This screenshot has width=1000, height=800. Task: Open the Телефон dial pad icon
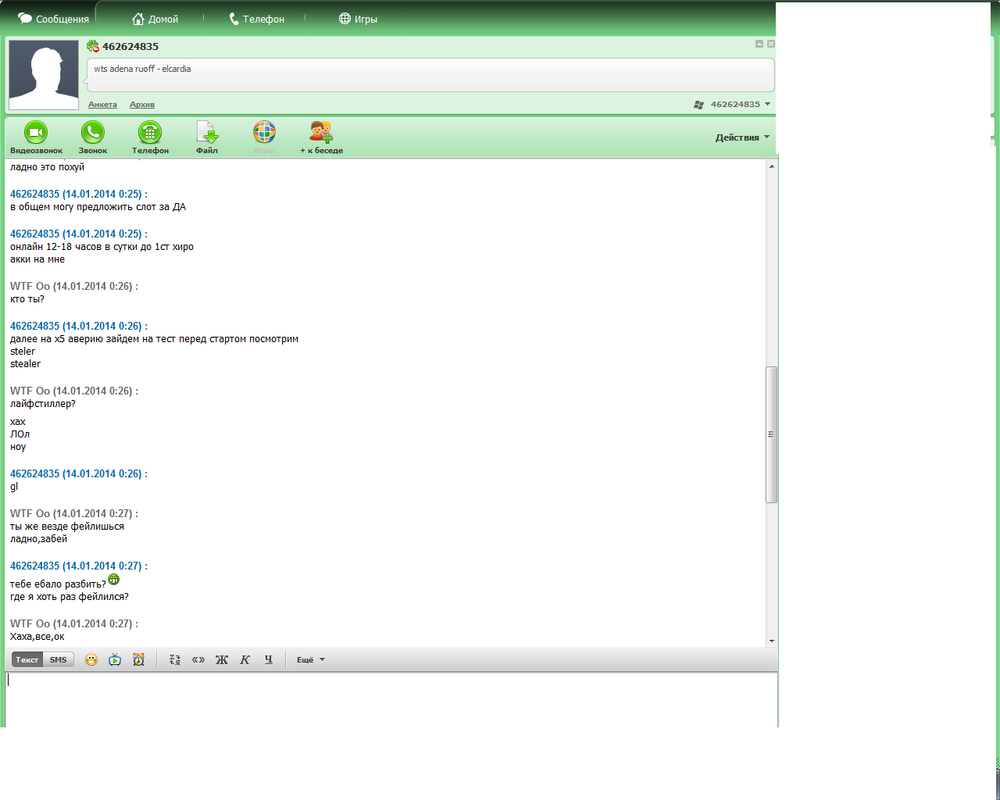(x=150, y=132)
